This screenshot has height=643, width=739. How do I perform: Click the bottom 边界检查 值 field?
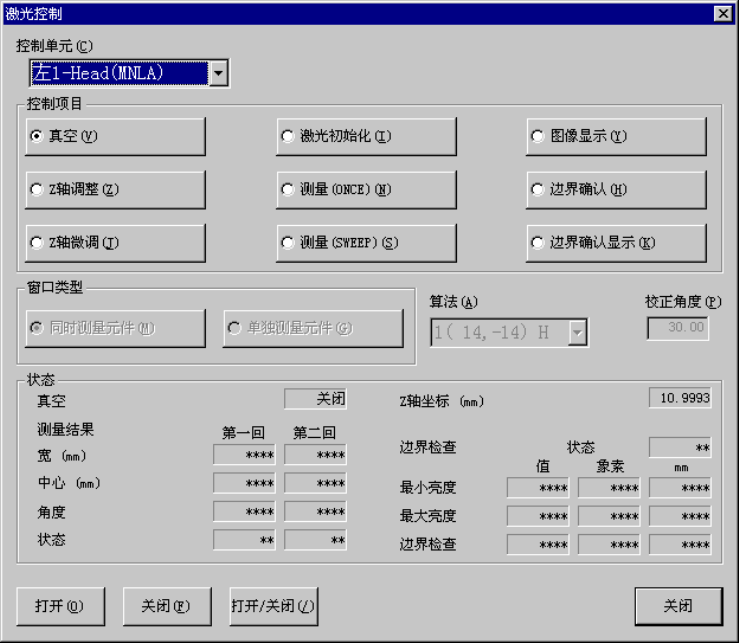coord(538,544)
